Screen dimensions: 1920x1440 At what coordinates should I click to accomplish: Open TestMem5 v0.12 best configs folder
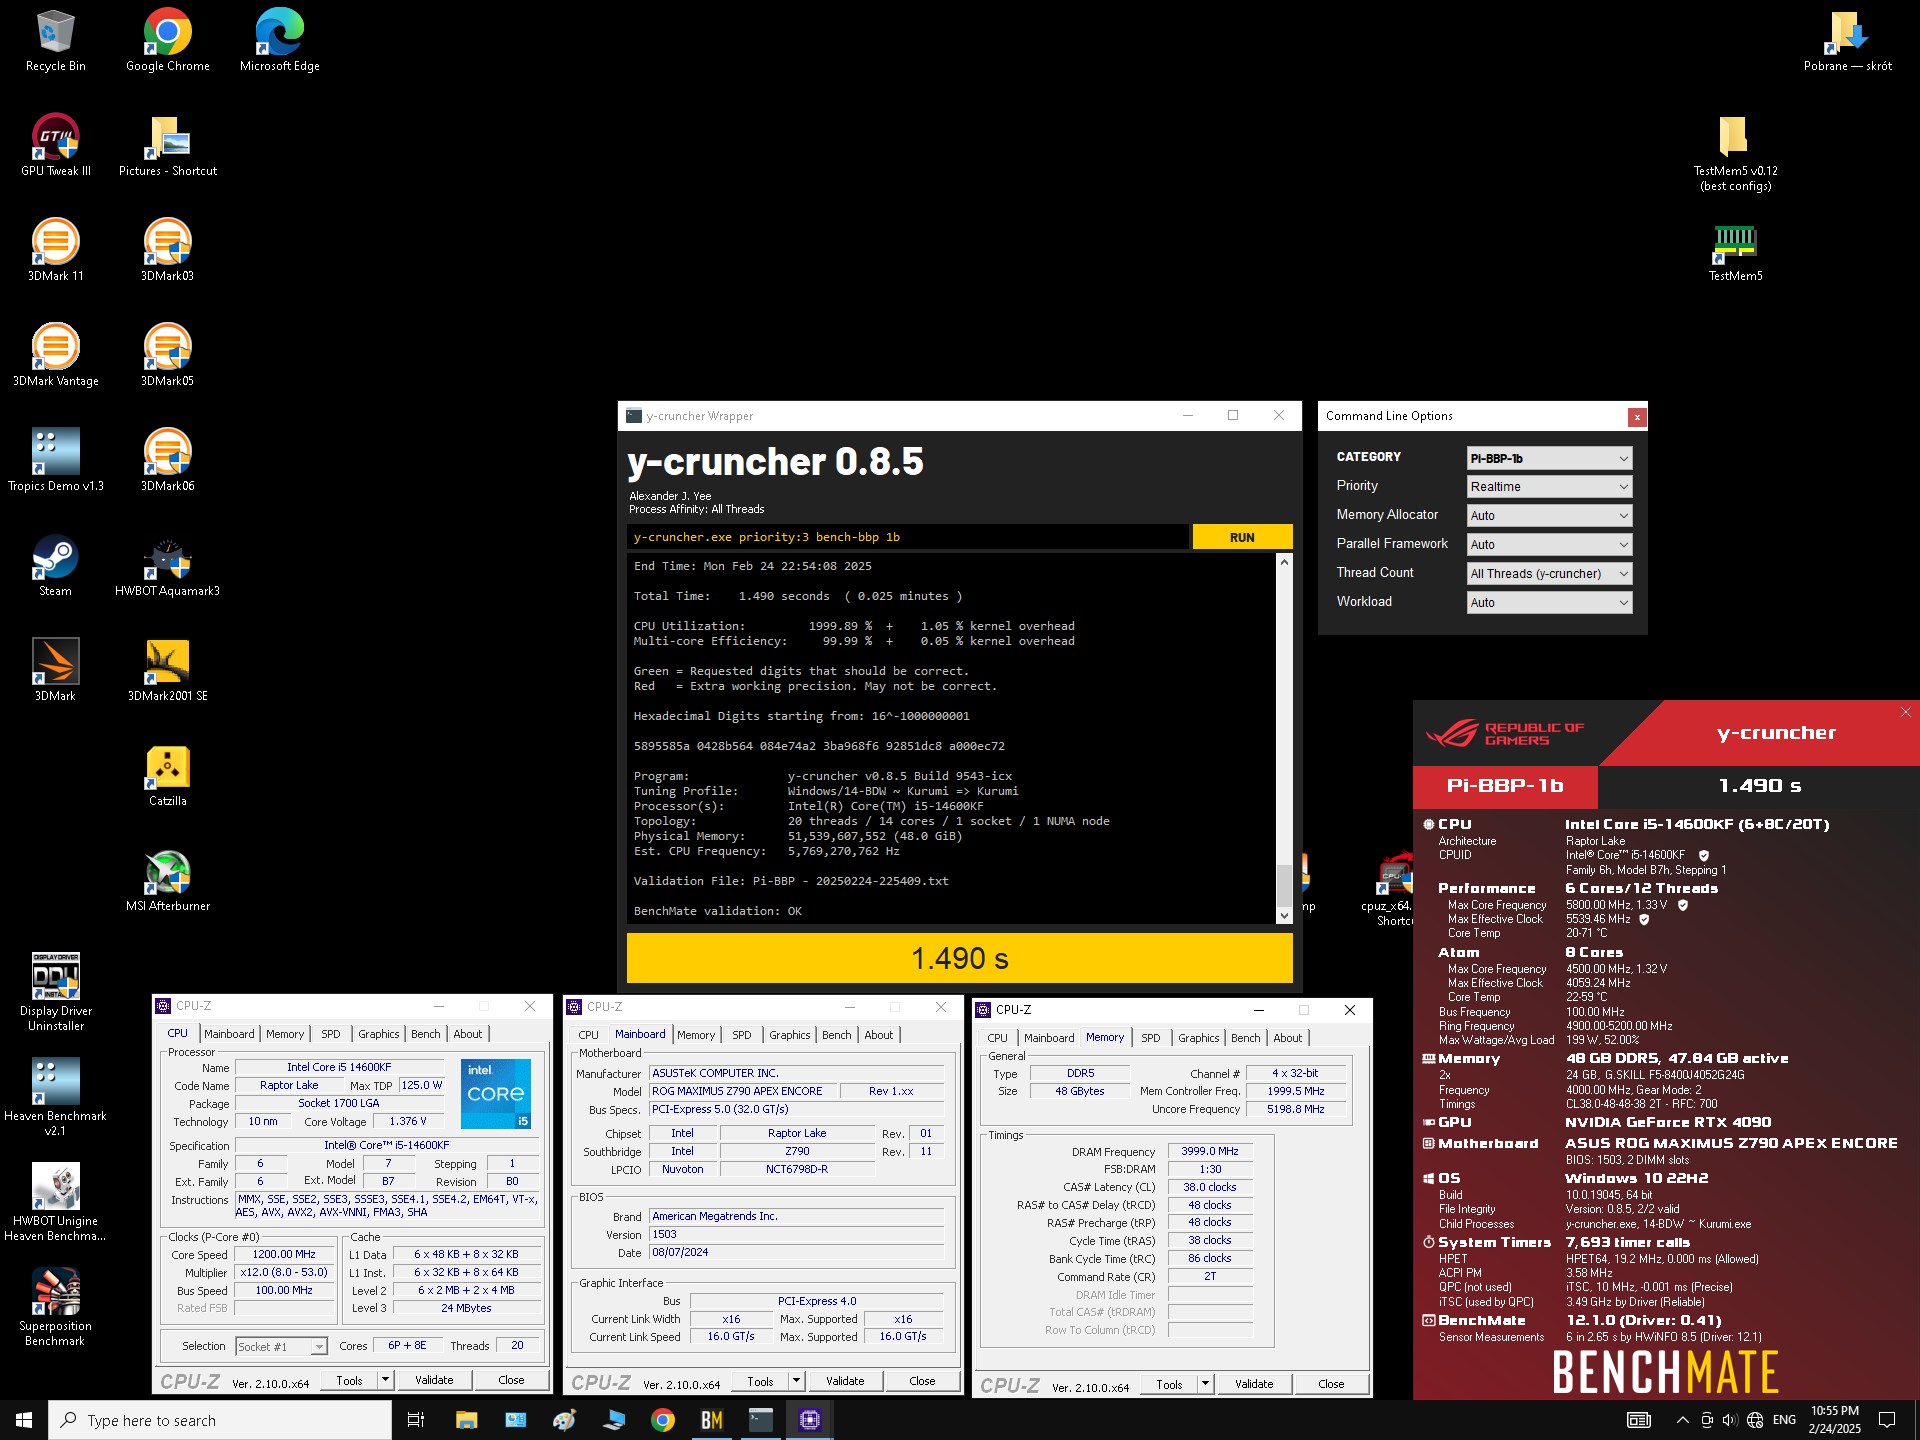1736,154
